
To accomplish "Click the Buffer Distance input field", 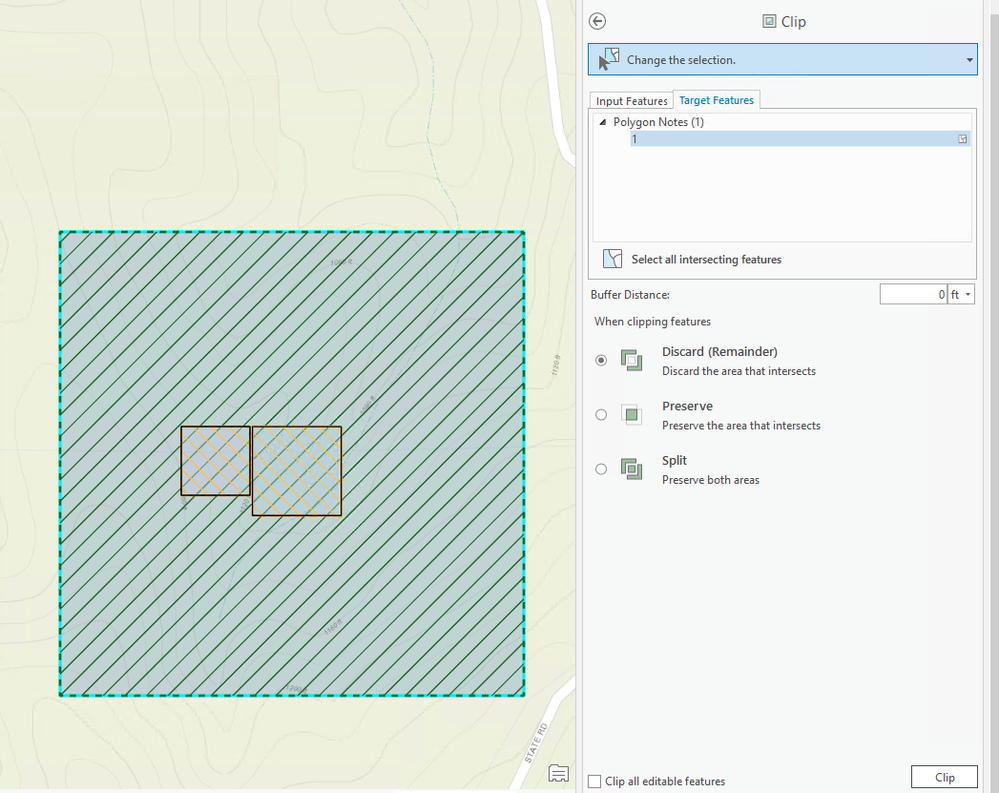I will tap(913, 294).
